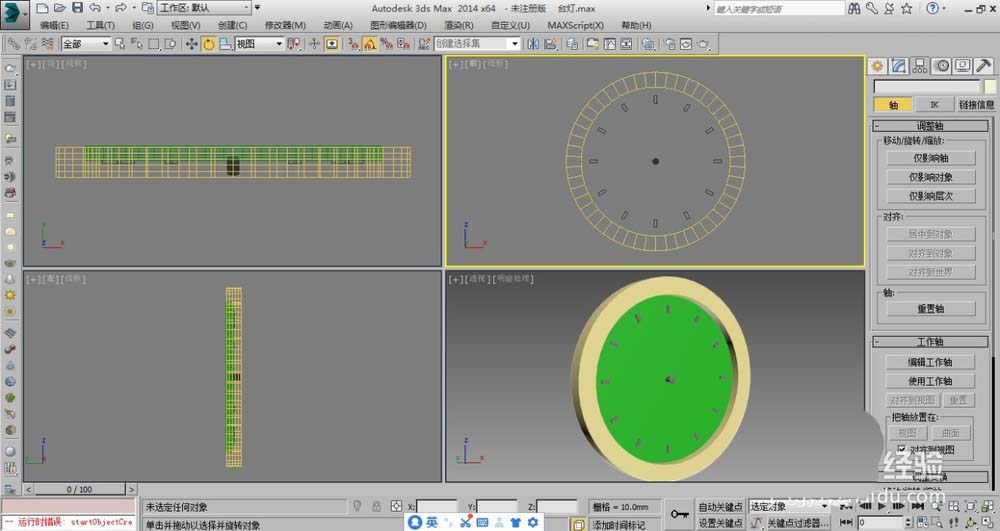Expand the undo history arrow
The width and height of the screenshot is (1000, 531).
pyautogui.click(x=107, y=8)
